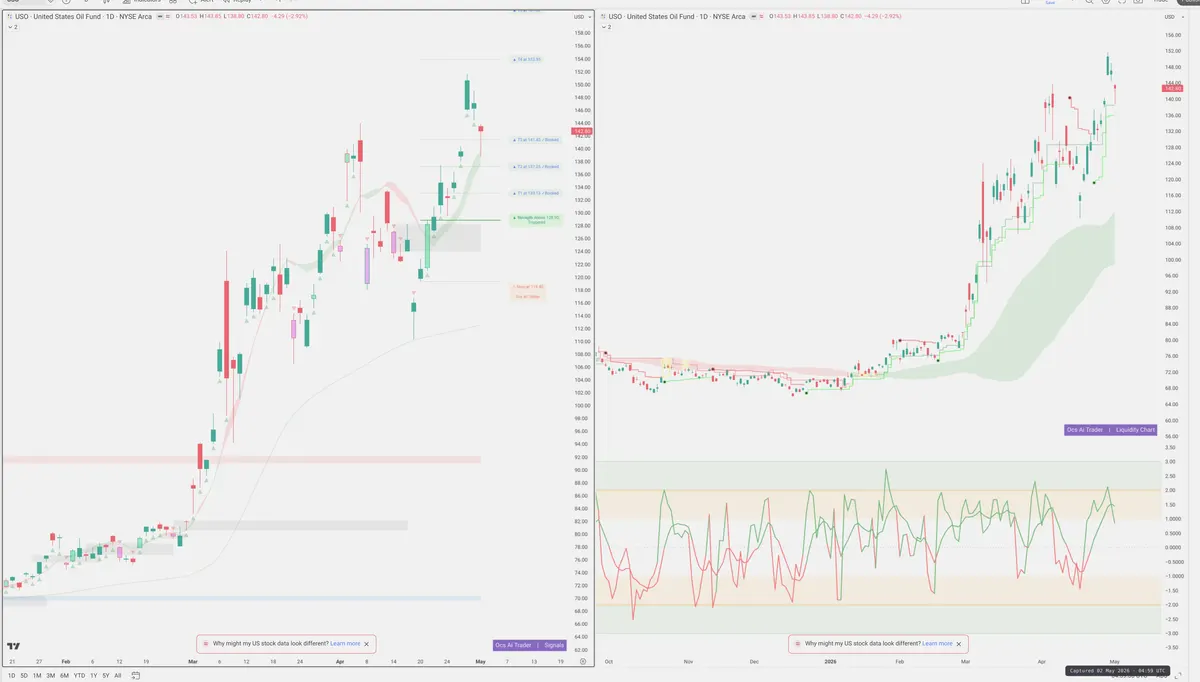
Task: Open the USD currency dropdown on left chart
Action: click(x=580, y=17)
